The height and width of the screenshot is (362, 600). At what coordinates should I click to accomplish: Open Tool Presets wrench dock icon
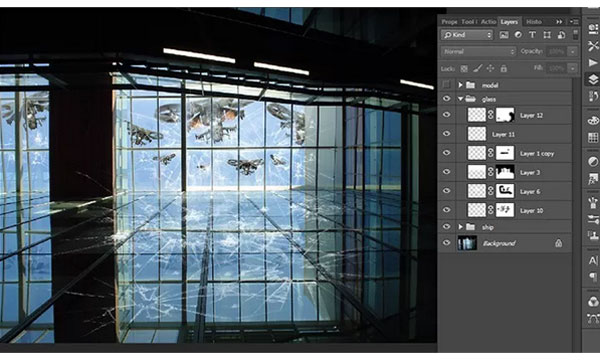(593, 46)
